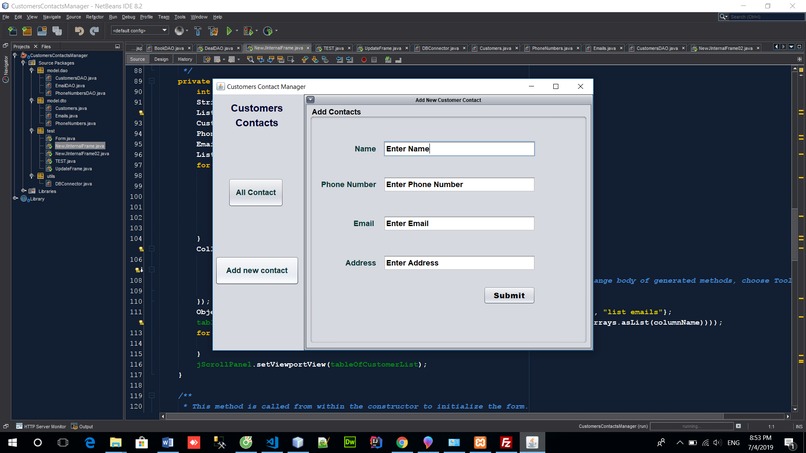Viewport: 806px width, 453px height.
Task: Click the globe browser icon in toolbar
Action: [179, 31]
